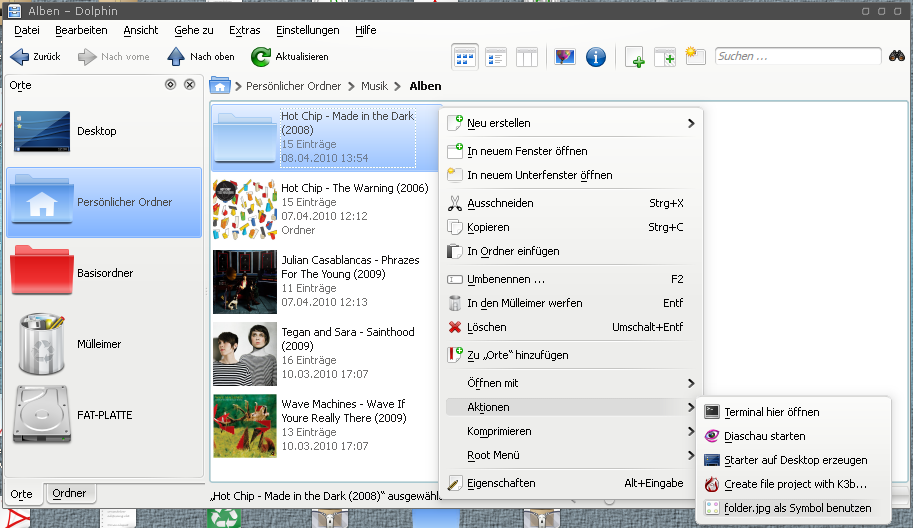Click Alben in the breadcrumb path

click(425, 86)
